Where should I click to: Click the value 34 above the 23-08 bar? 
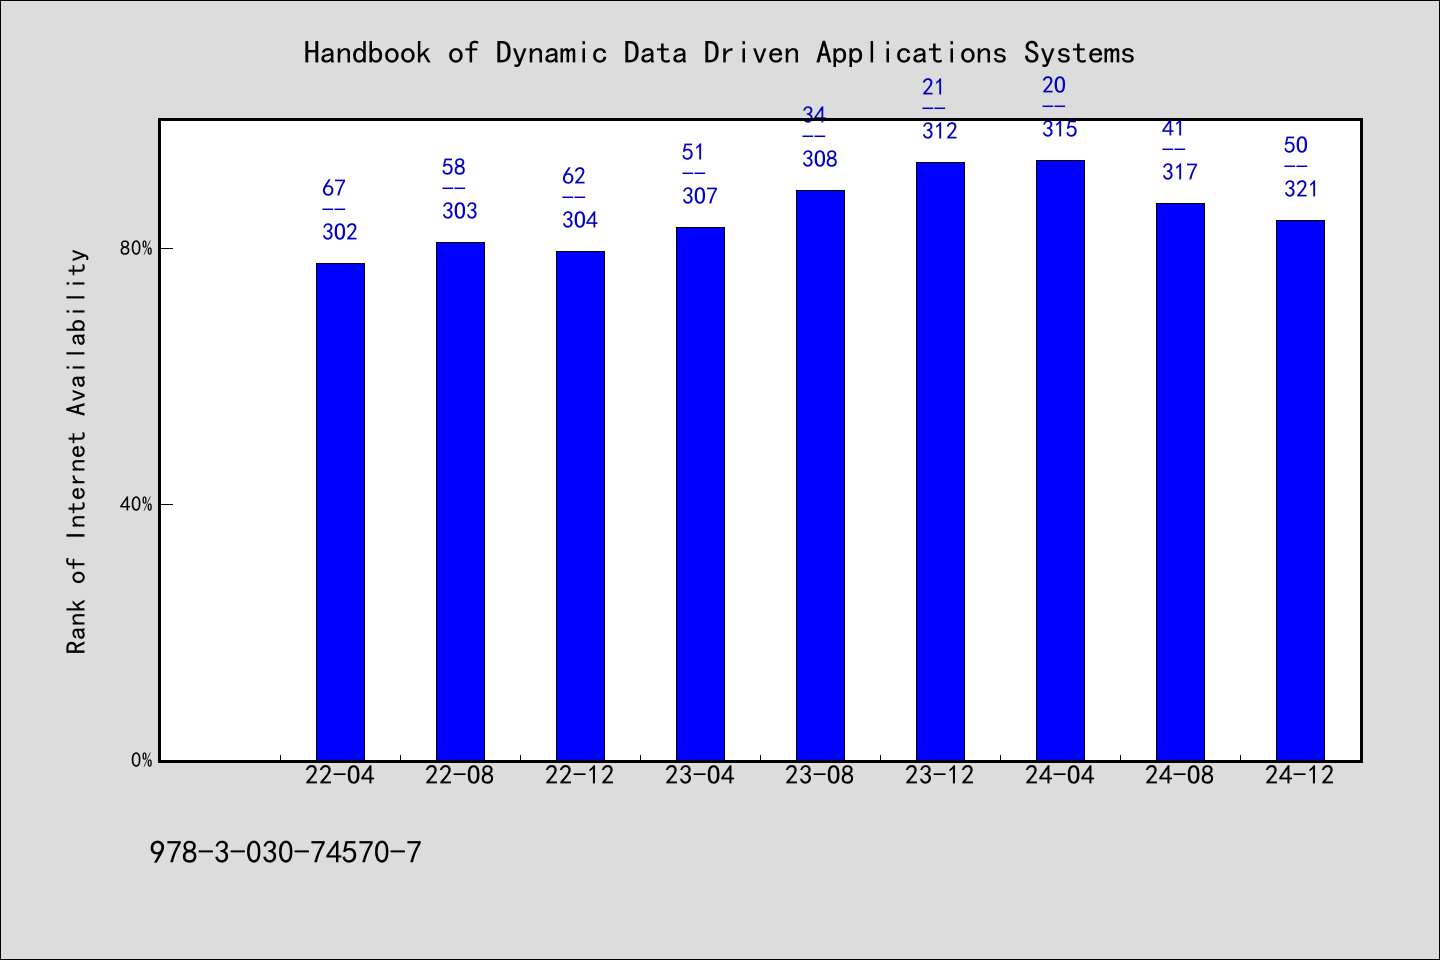814,115
